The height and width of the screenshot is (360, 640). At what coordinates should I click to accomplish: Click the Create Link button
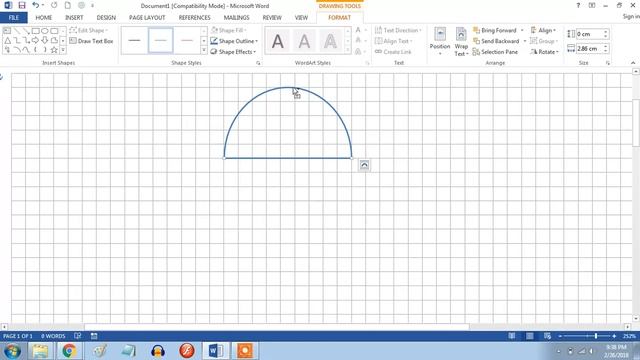(393, 52)
